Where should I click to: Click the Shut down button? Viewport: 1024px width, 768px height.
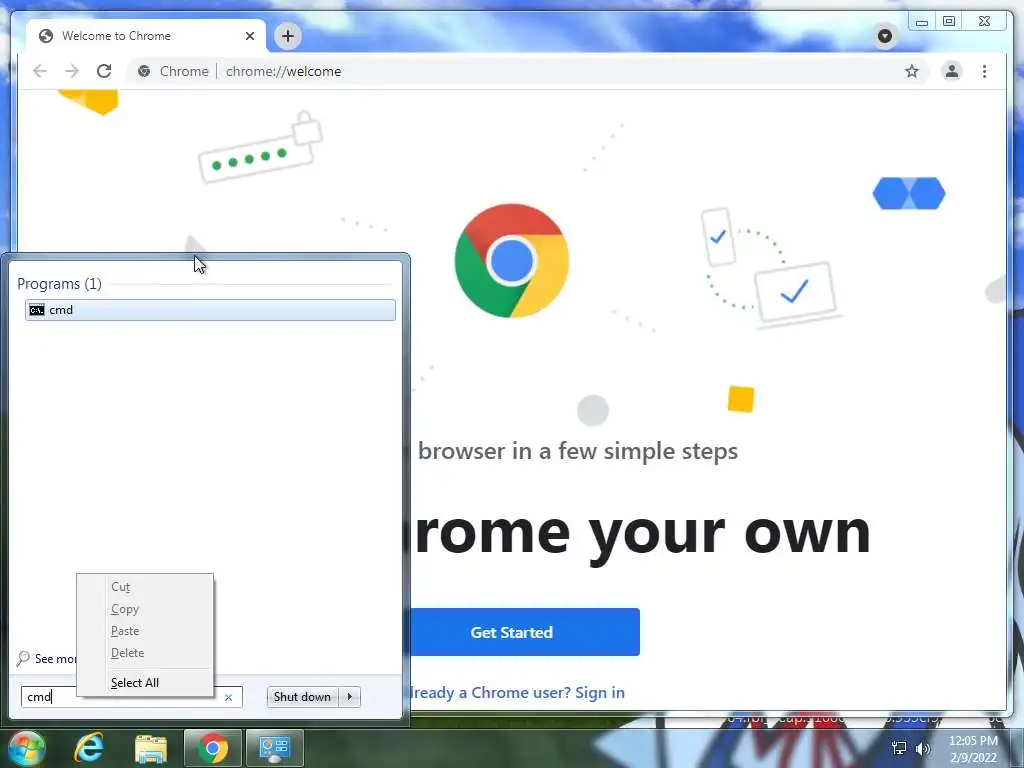pos(303,697)
